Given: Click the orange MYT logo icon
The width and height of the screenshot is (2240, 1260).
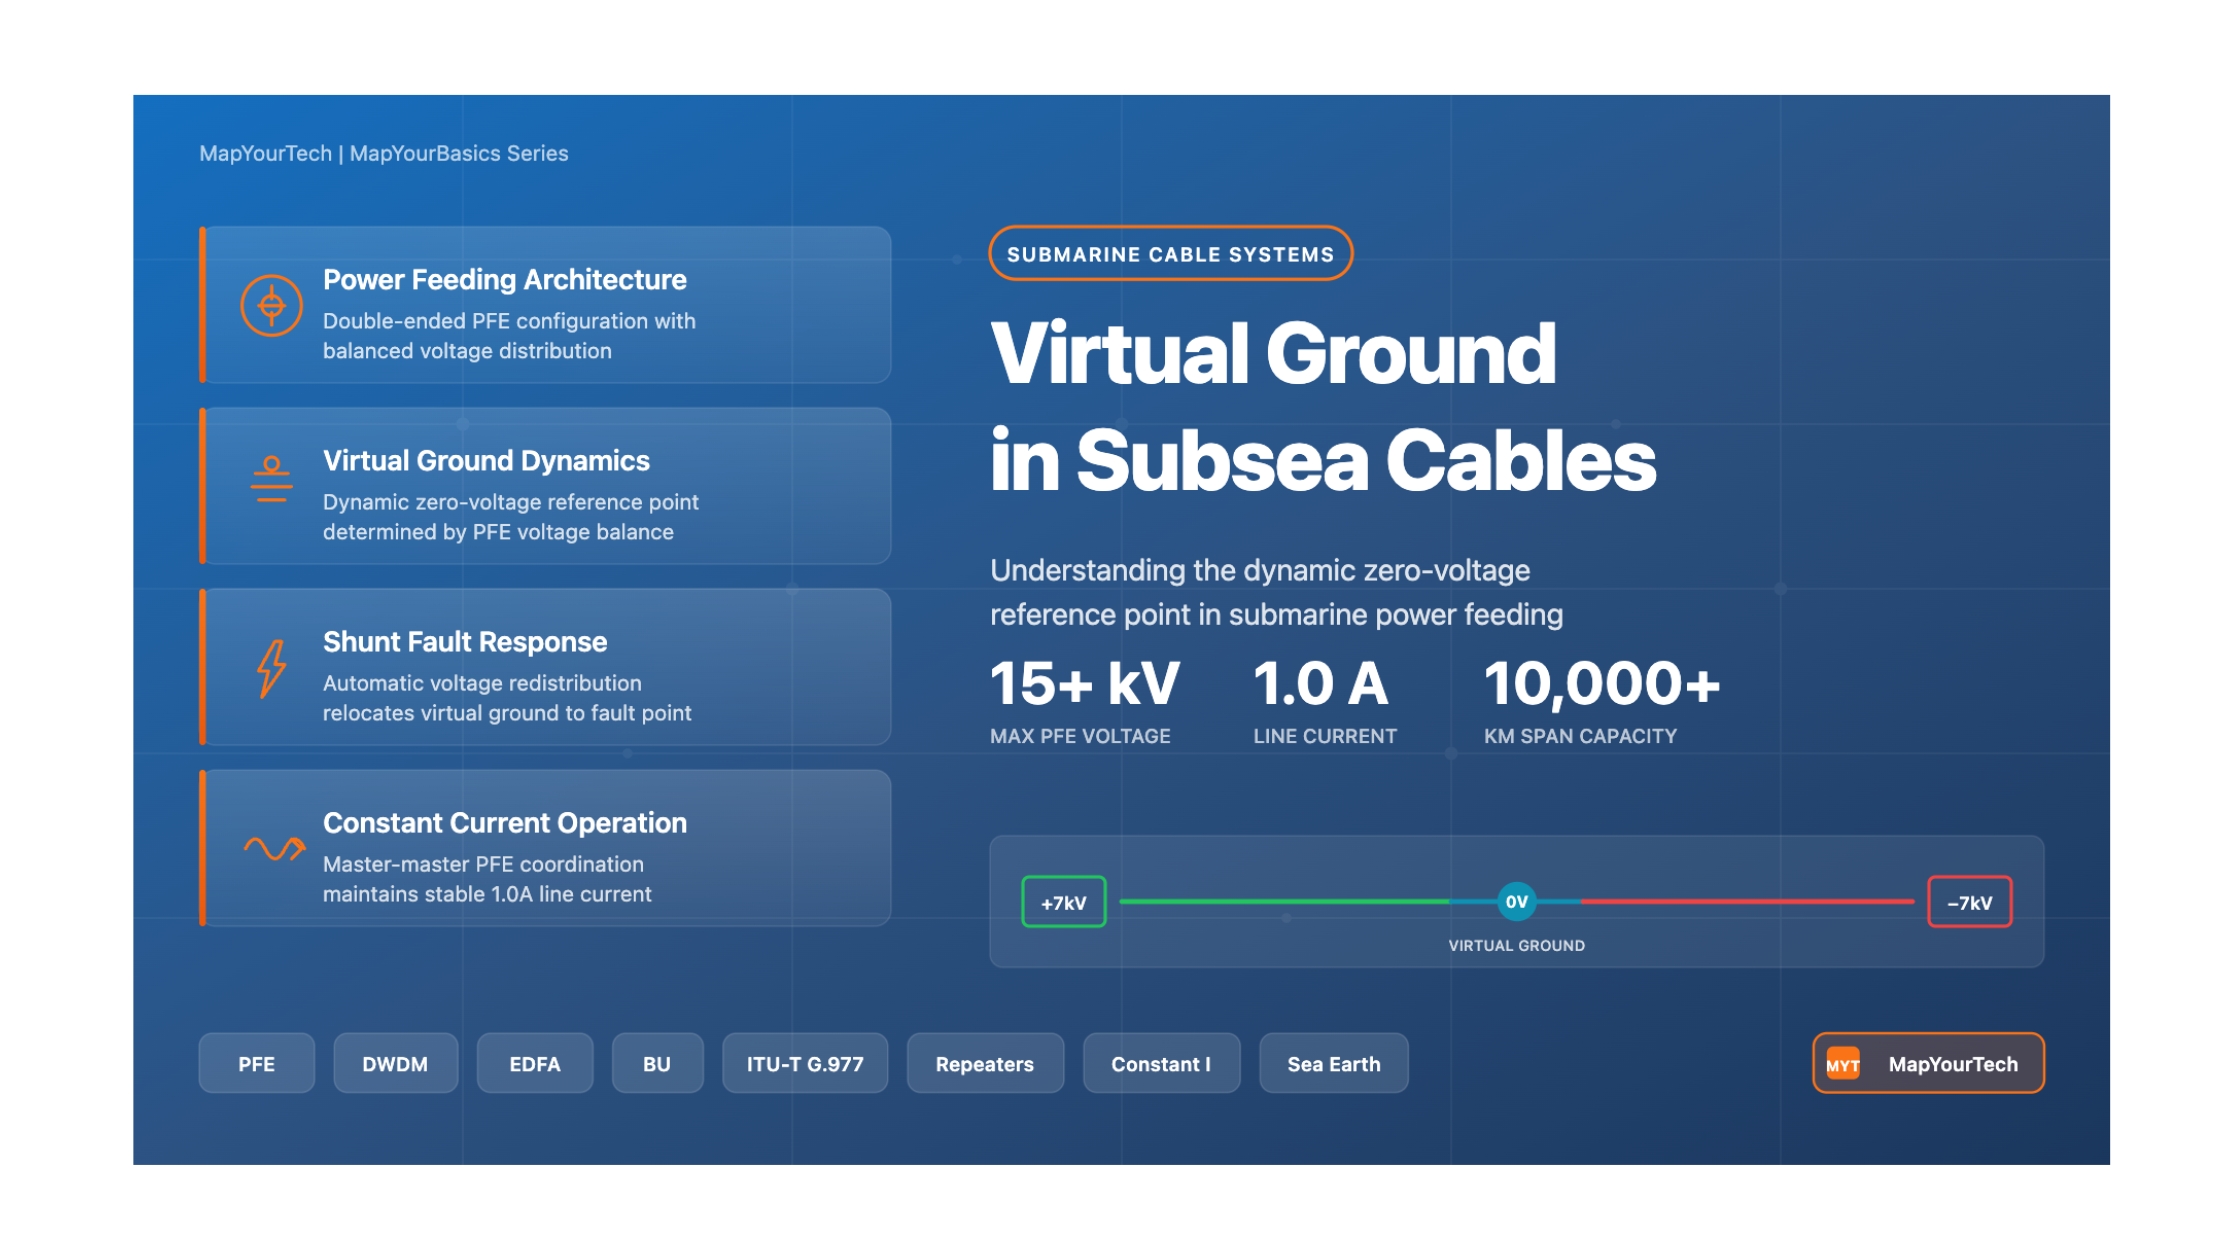Looking at the screenshot, I should click(1842, 1064).
